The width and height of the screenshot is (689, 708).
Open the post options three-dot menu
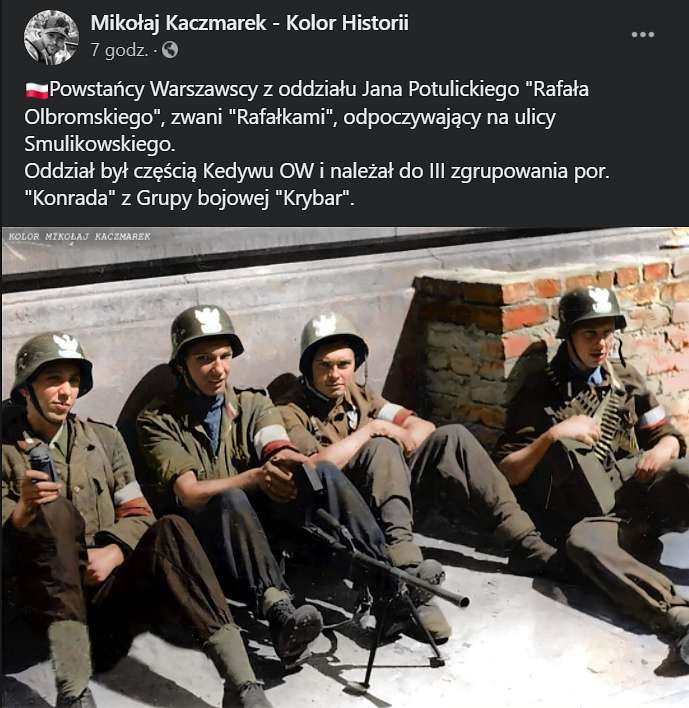coord(642,35)
